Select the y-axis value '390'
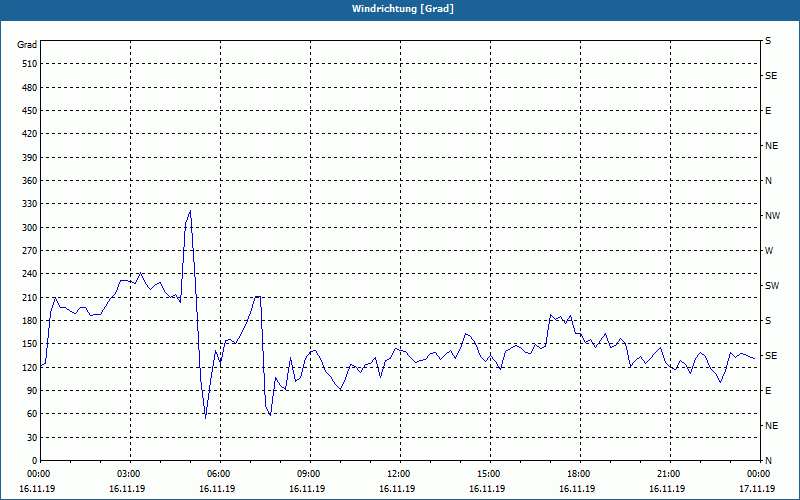 tap(30, 158)
